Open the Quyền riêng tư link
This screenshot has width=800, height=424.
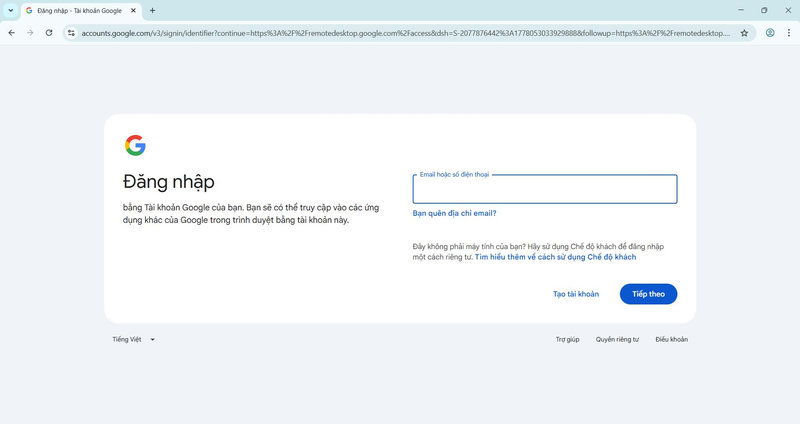coord(617,339)
